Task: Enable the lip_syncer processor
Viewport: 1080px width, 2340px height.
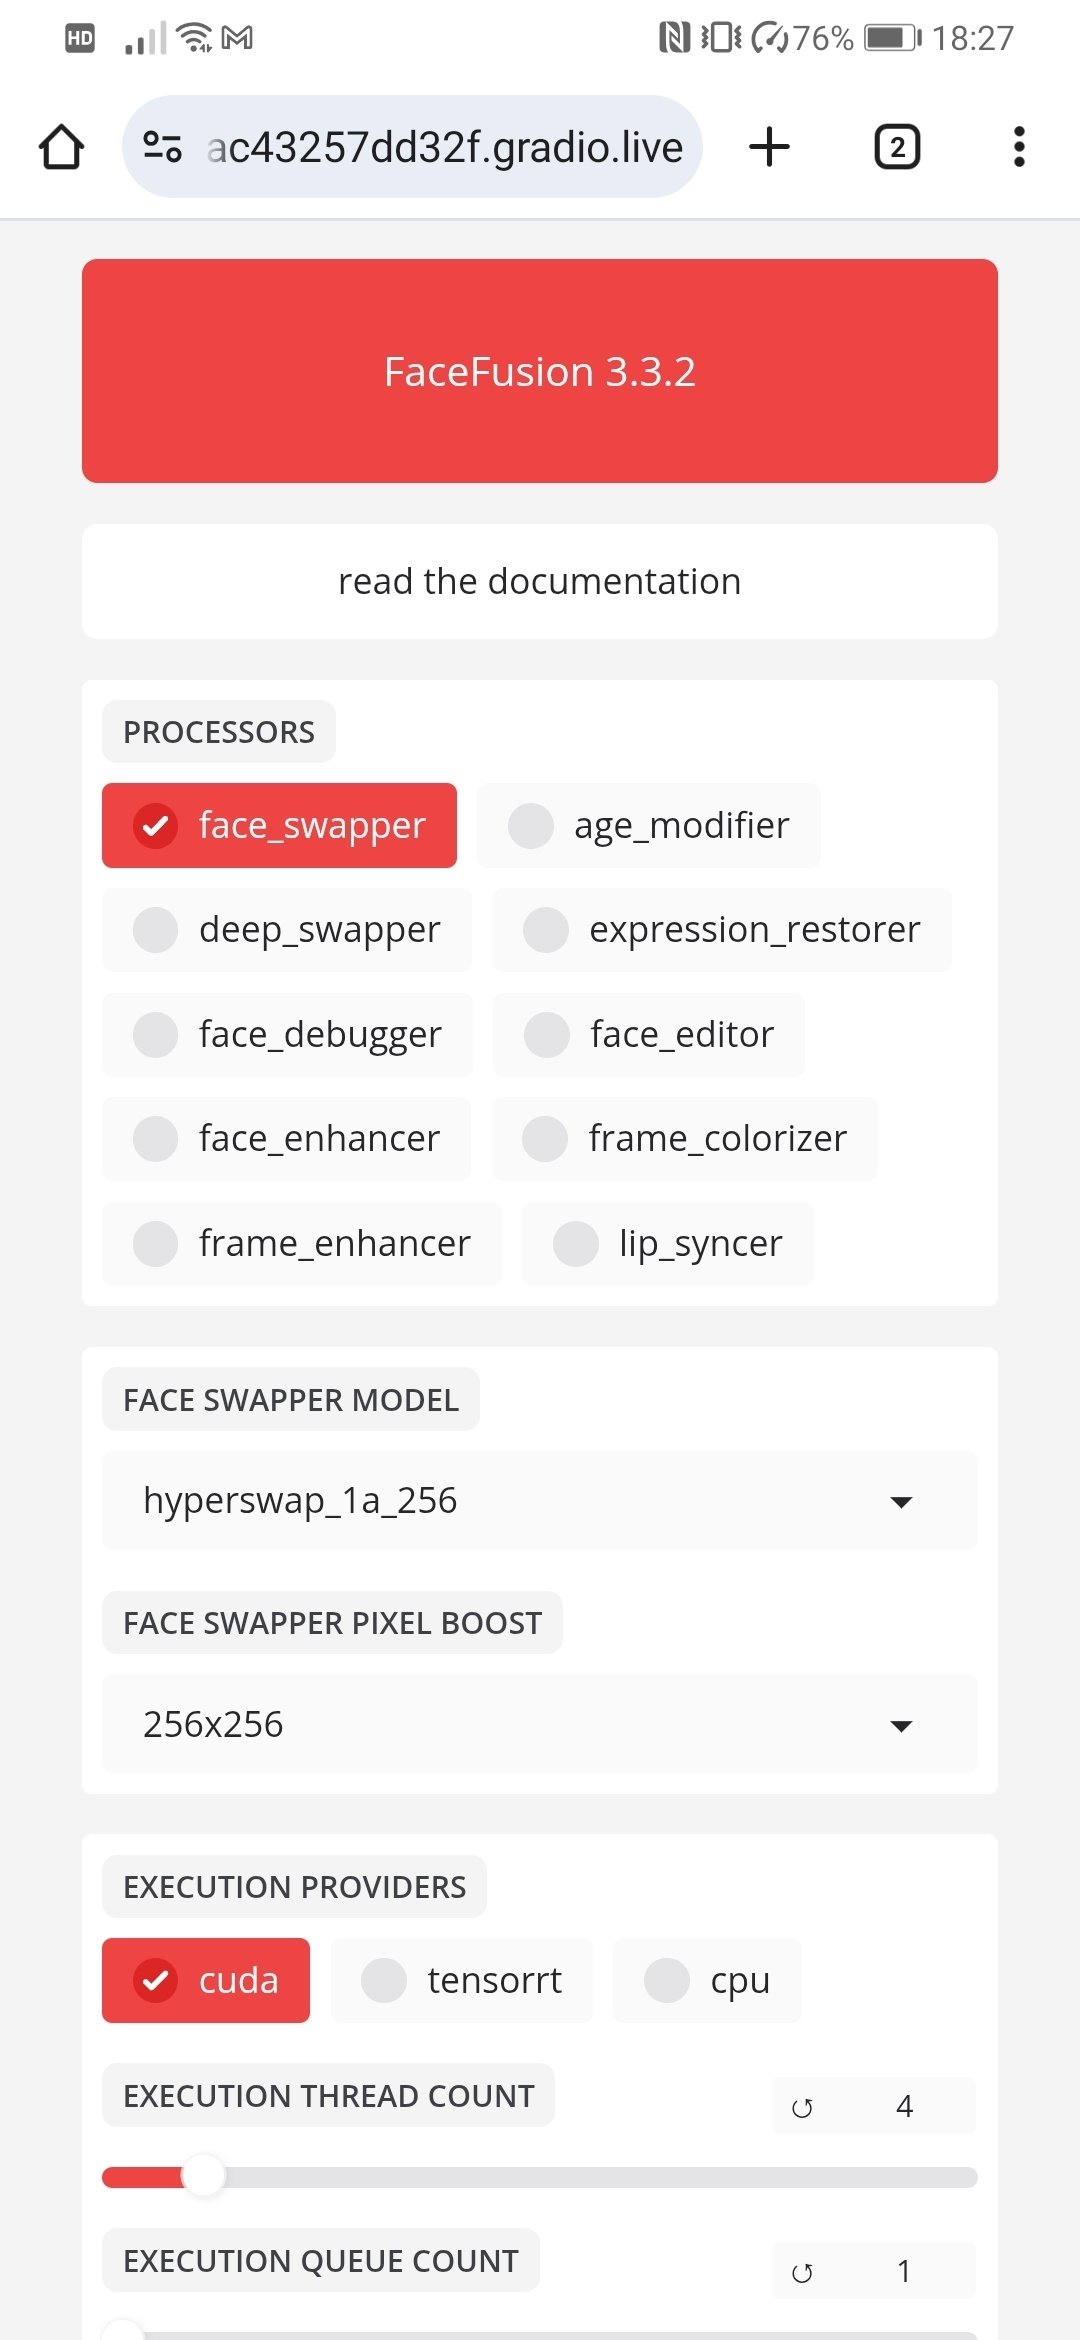Action: (667, 1243)
